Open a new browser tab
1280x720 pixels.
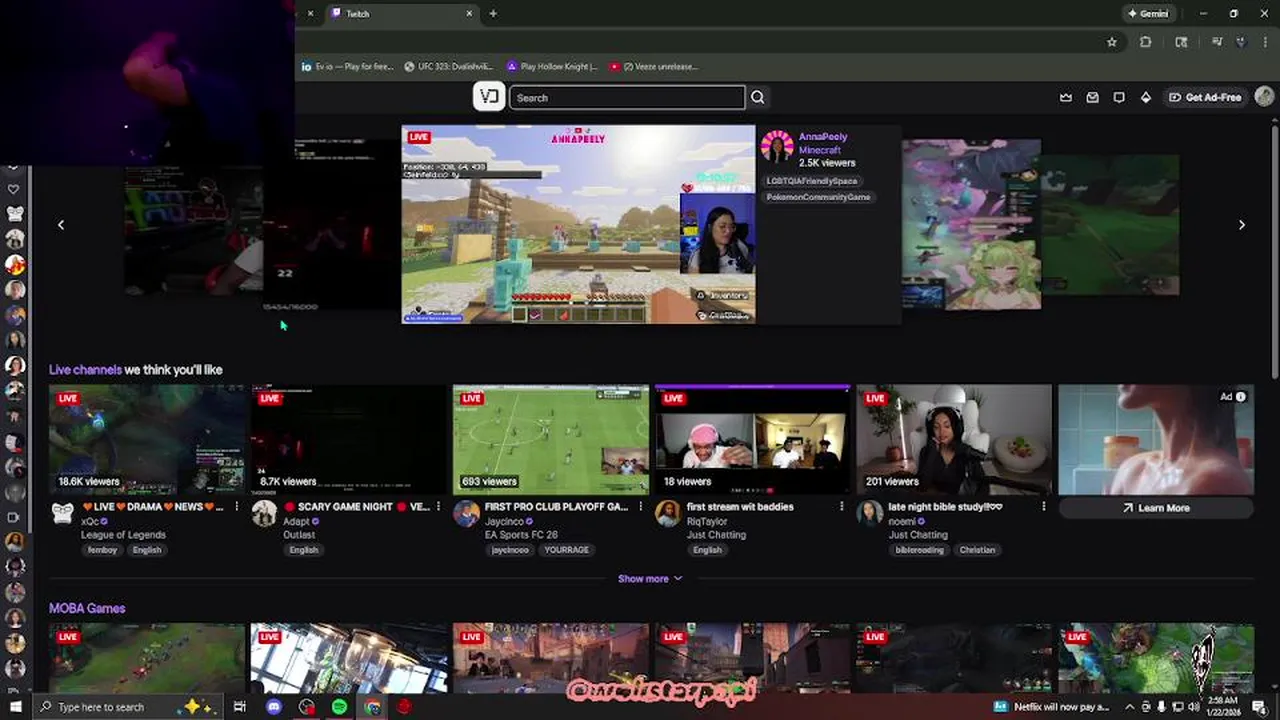[493, 13]
